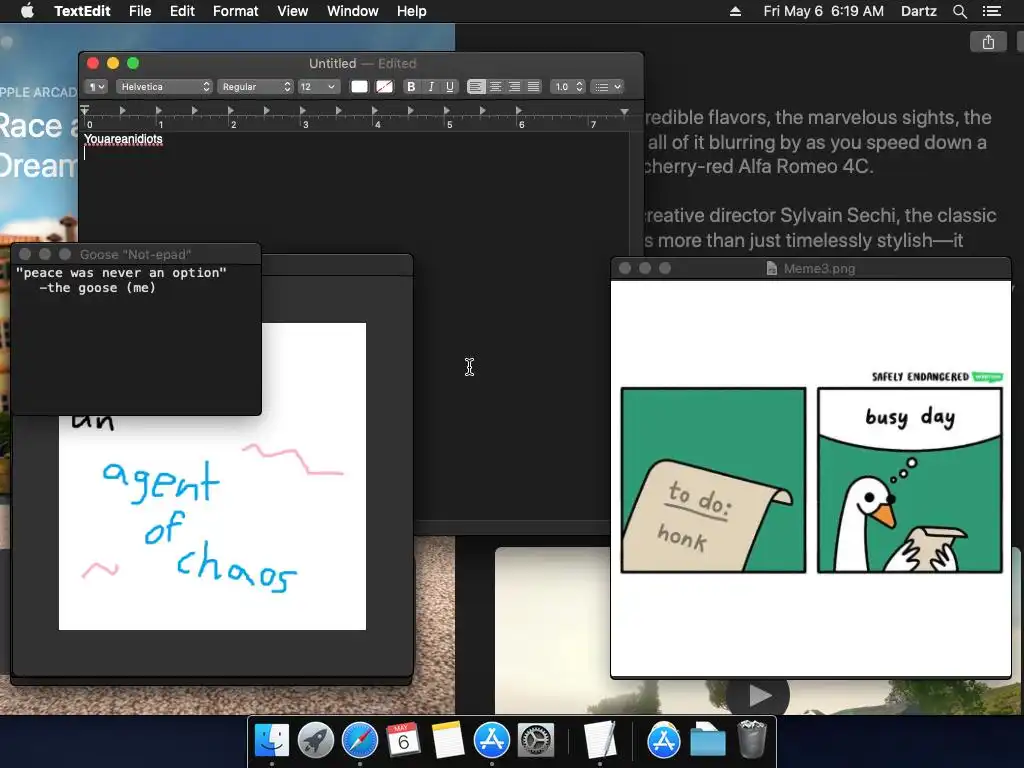Click the white text color swatch
The width and height of the screenshot is (1024, 768).
[359, 87]
